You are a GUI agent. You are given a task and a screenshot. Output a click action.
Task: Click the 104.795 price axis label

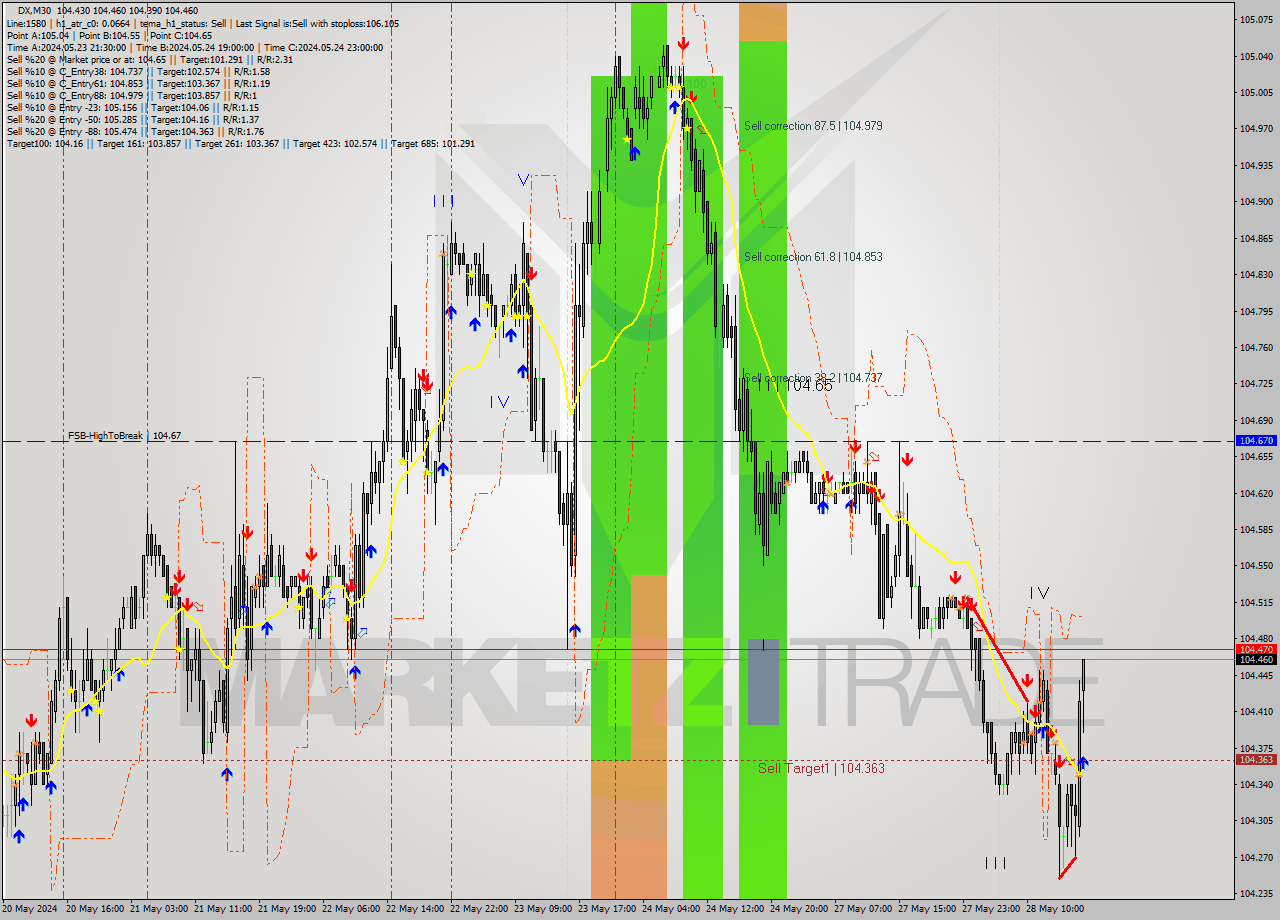tap(1256, 311)
